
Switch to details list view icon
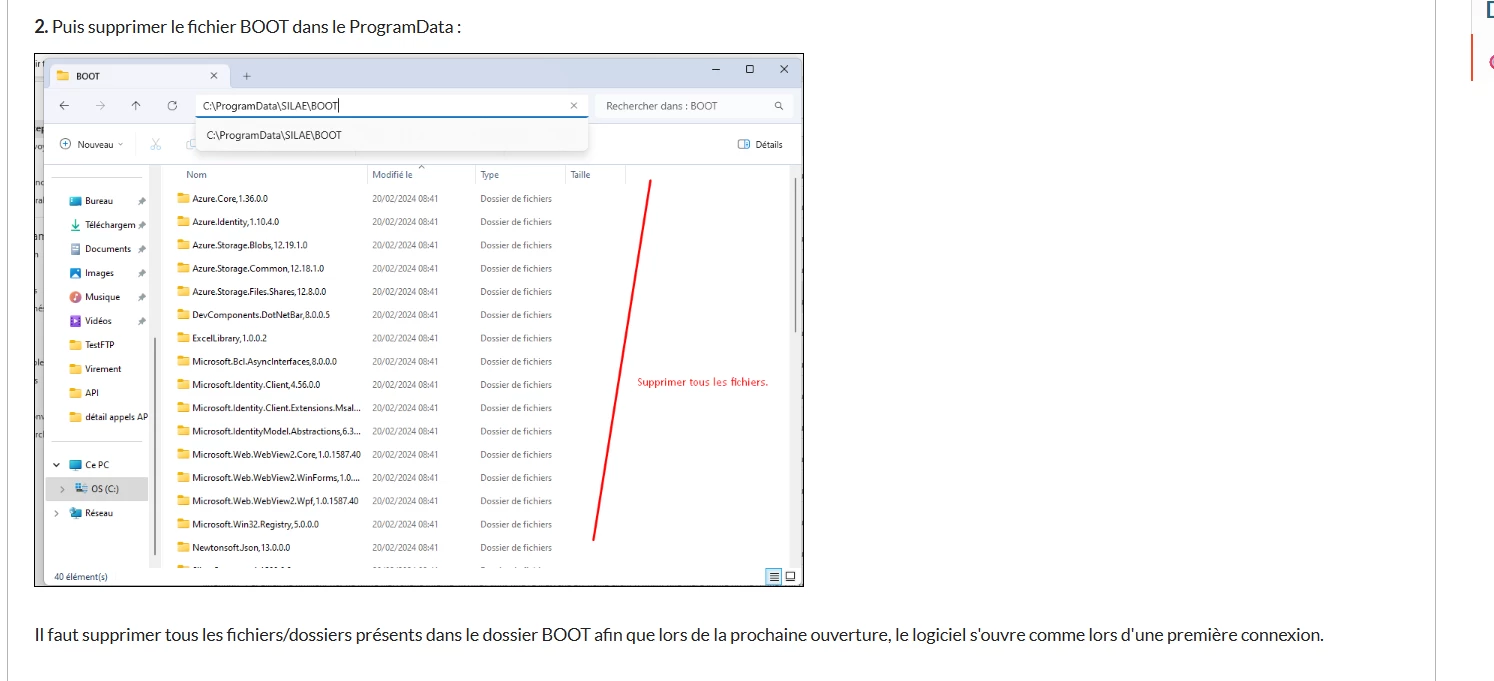[x=773, y=577]
